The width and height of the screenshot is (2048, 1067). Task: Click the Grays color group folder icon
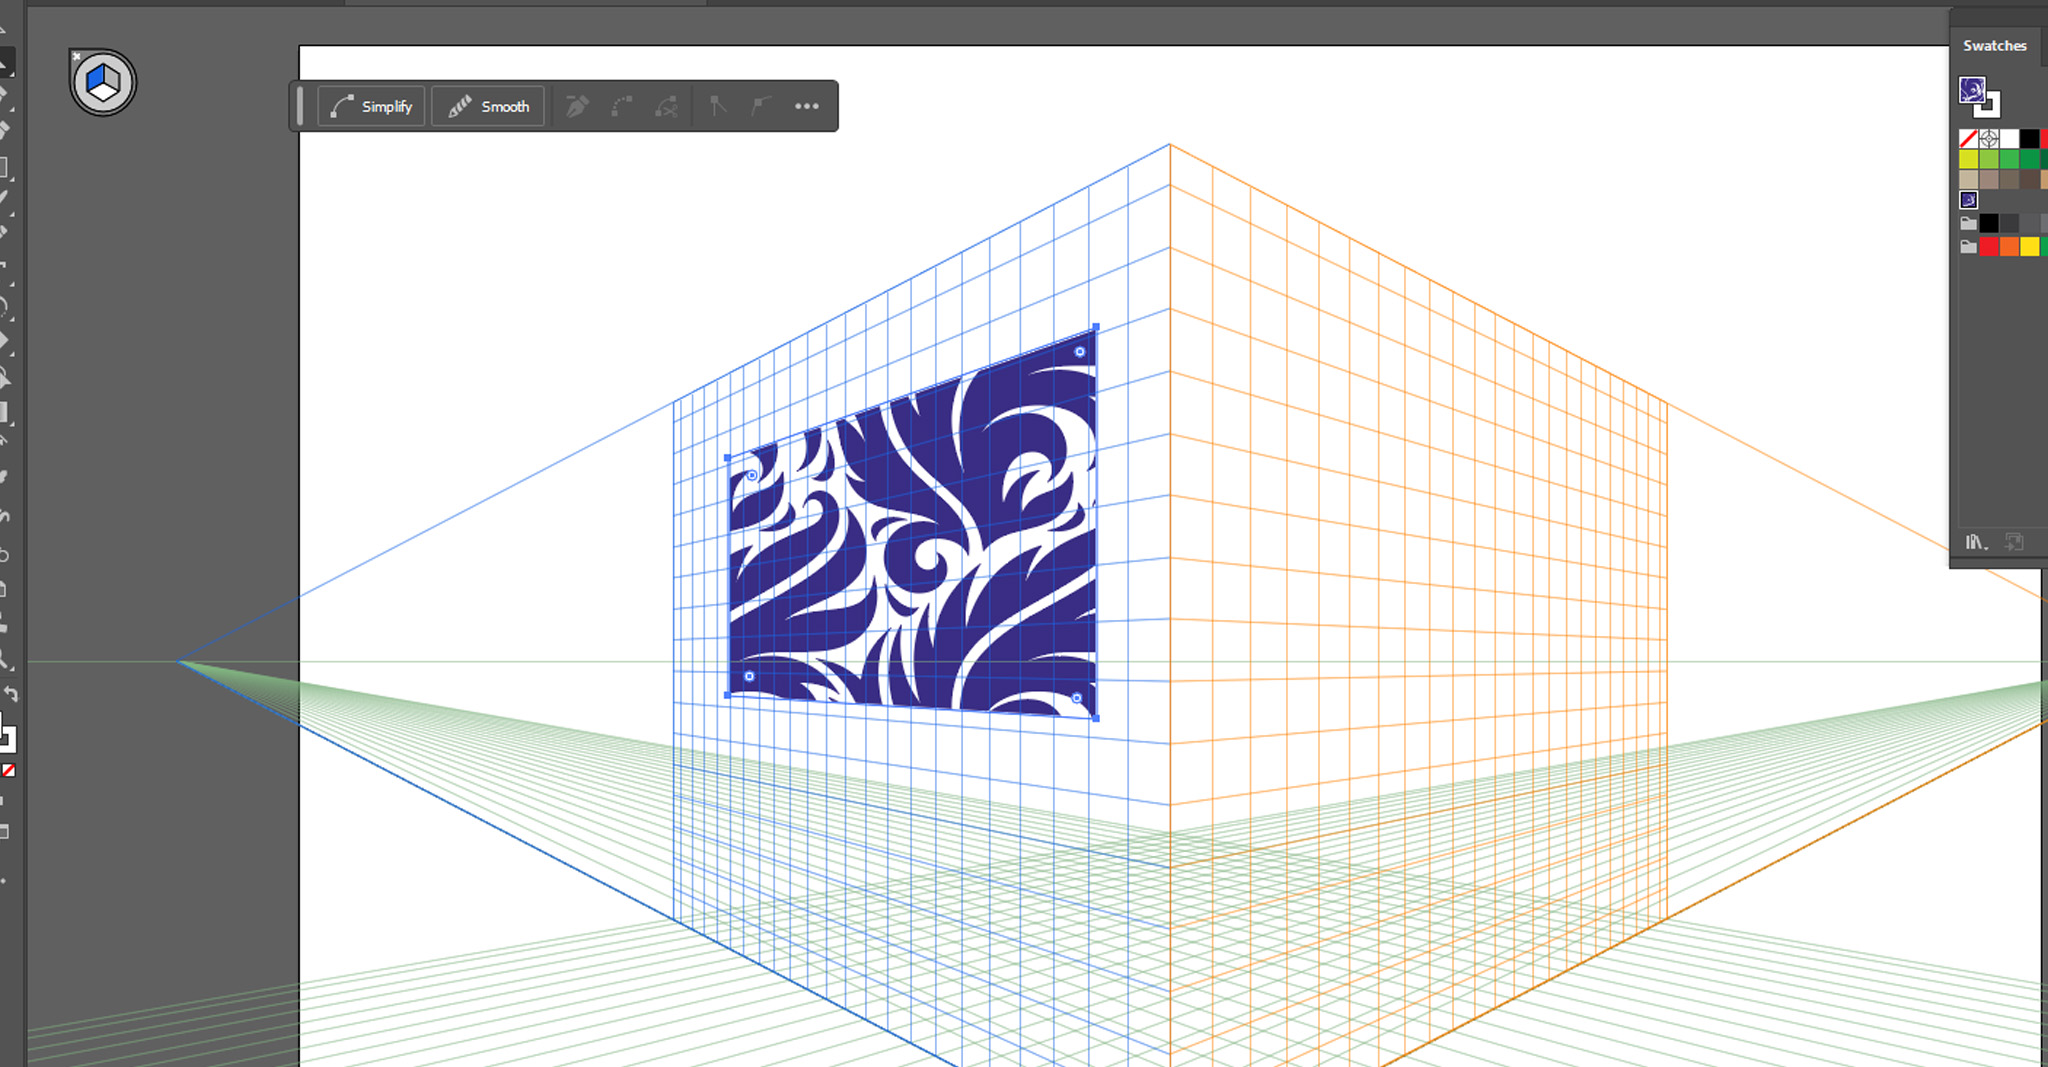[x=1968, y=223]
